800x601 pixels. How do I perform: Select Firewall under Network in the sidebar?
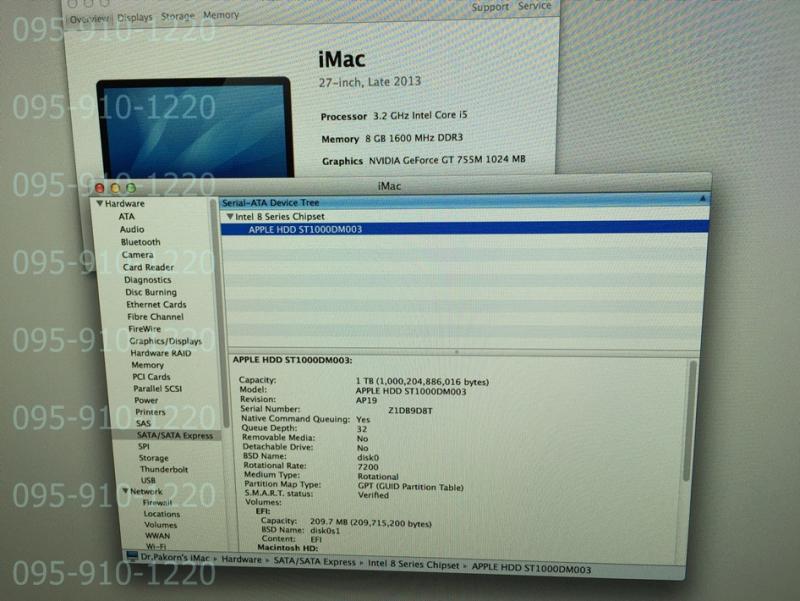[158, 503]
